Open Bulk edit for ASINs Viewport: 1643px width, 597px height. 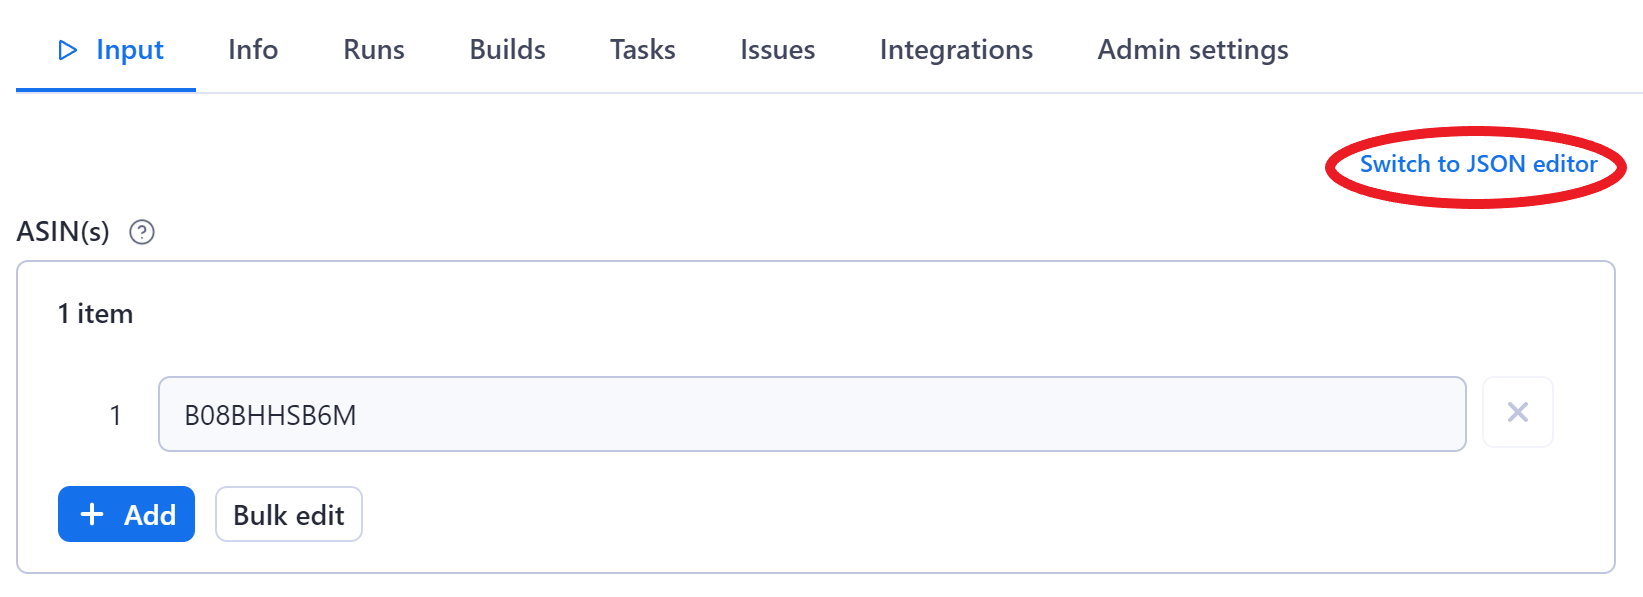pos(289,515)
